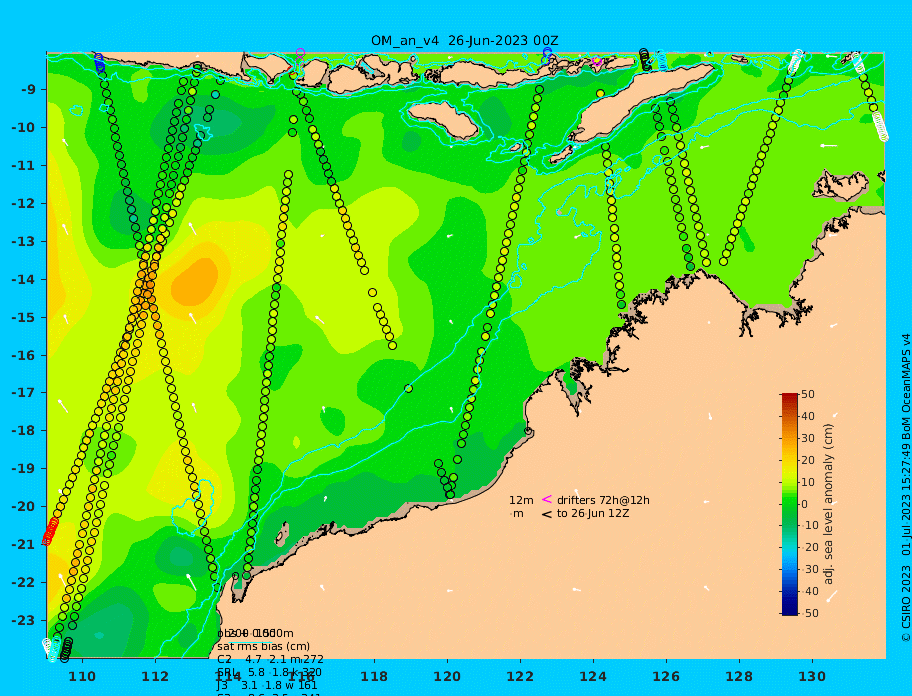Screen dimensions: 912x696
Task: Click the to 26 Jun 12Z legend text
Action: (593, 513)
